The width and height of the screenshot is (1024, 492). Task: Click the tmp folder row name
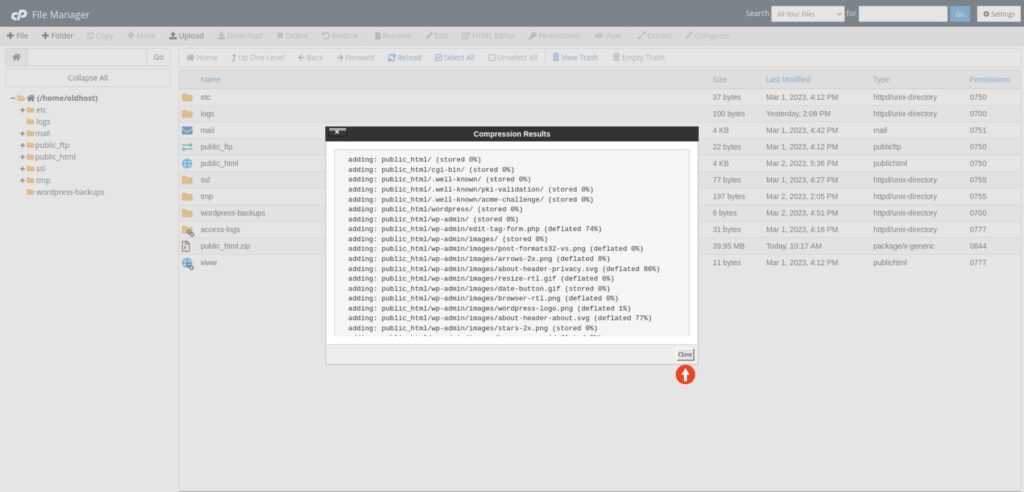(x=206, y=197)
